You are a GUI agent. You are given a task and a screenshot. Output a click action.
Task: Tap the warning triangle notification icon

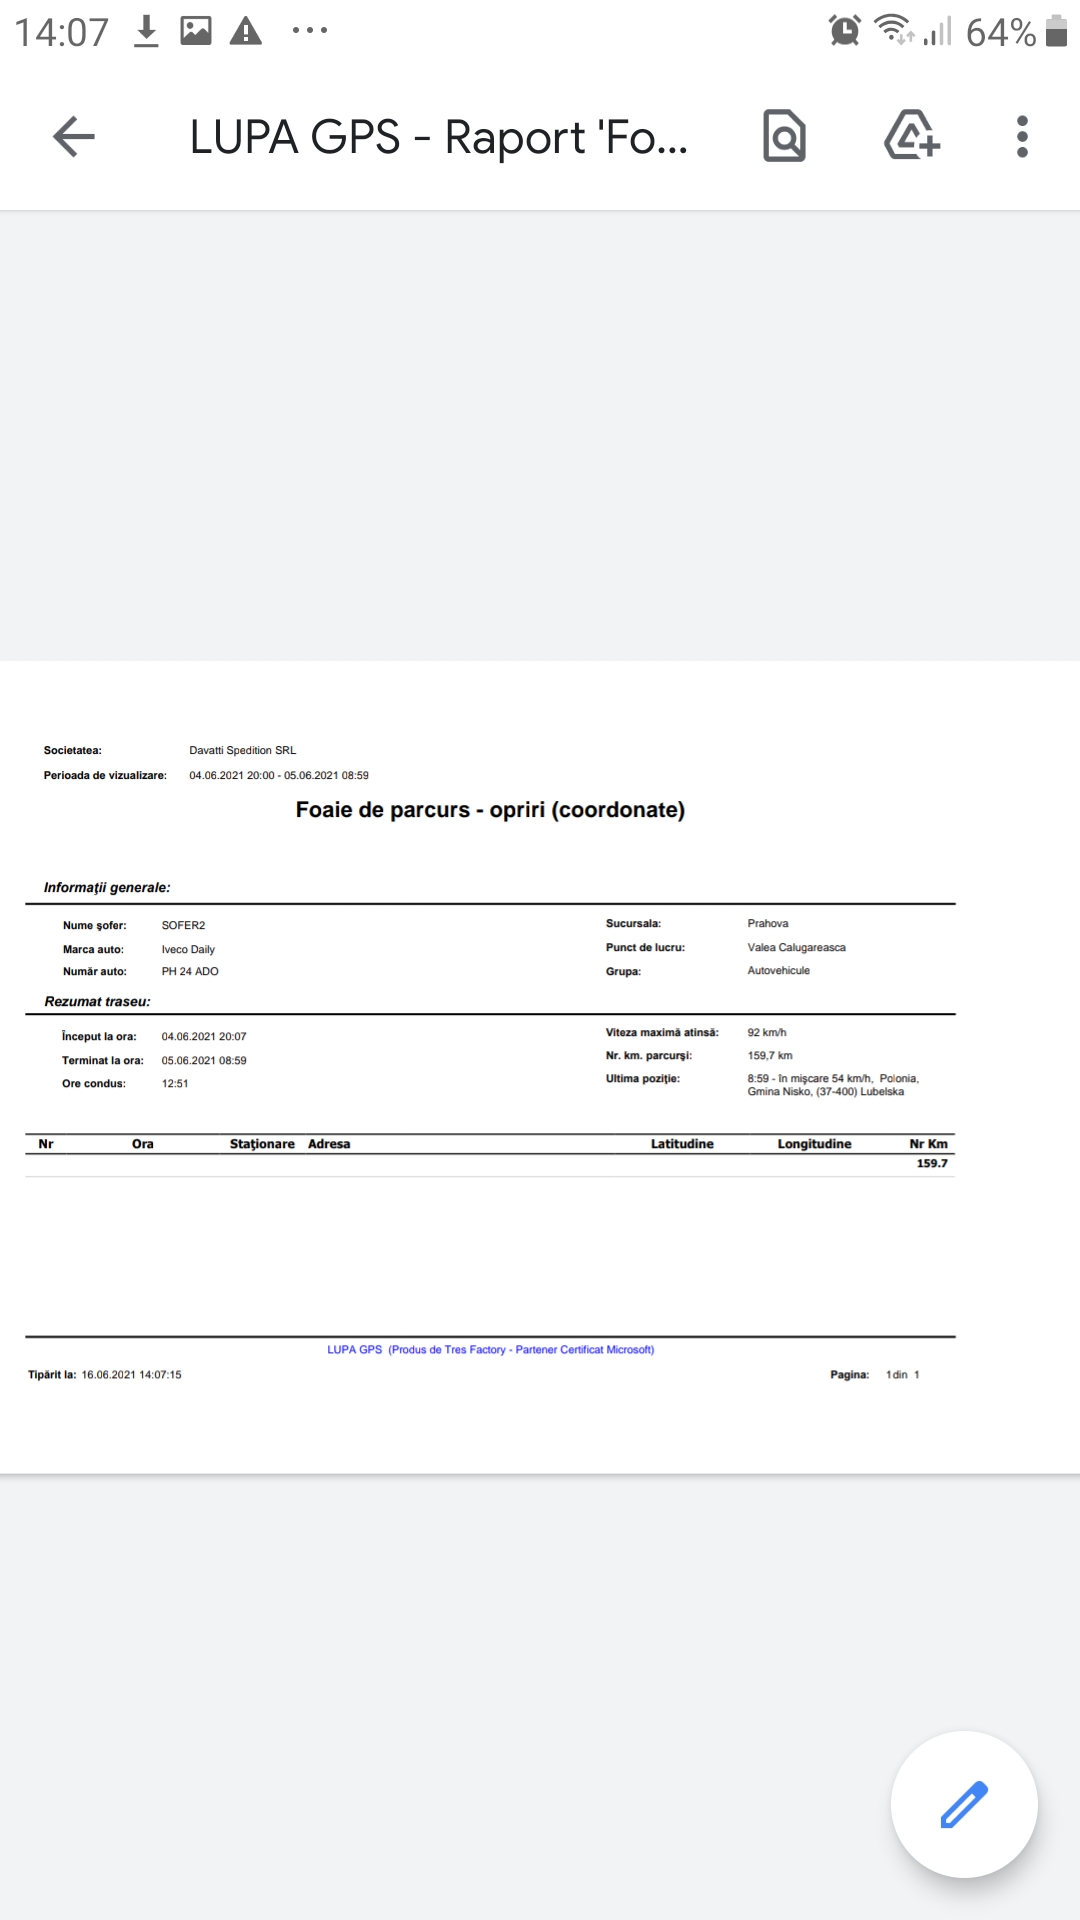click(245, 31)
